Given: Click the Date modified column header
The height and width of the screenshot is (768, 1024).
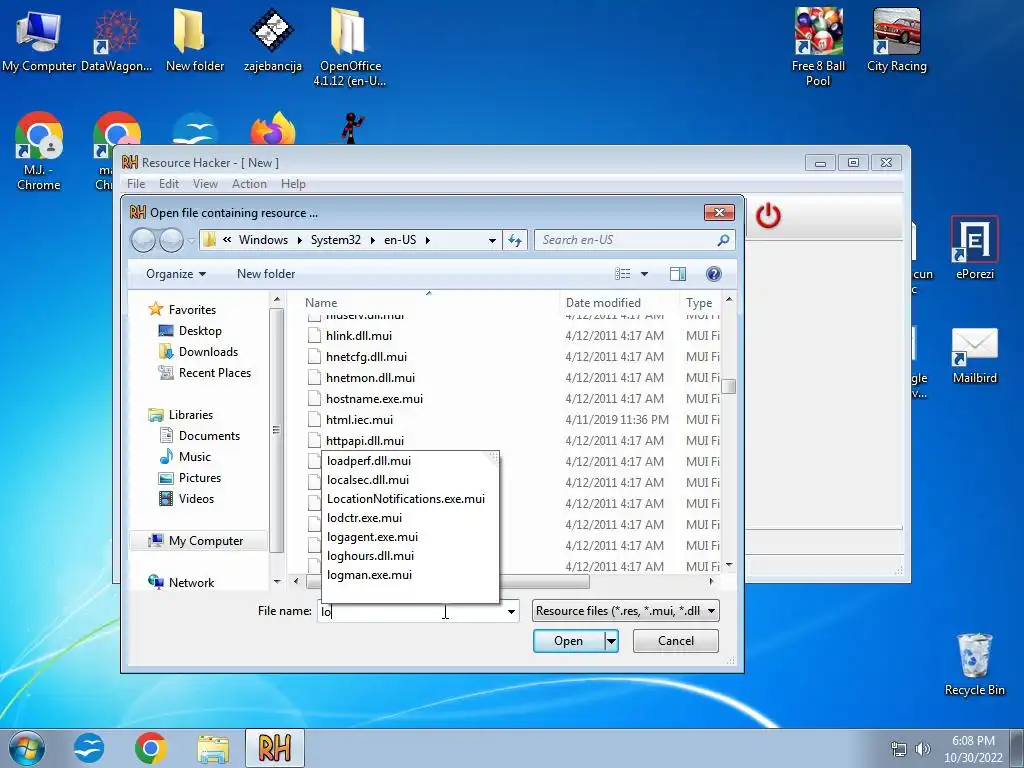Looking at the screenshot, I should click(618, 303).
